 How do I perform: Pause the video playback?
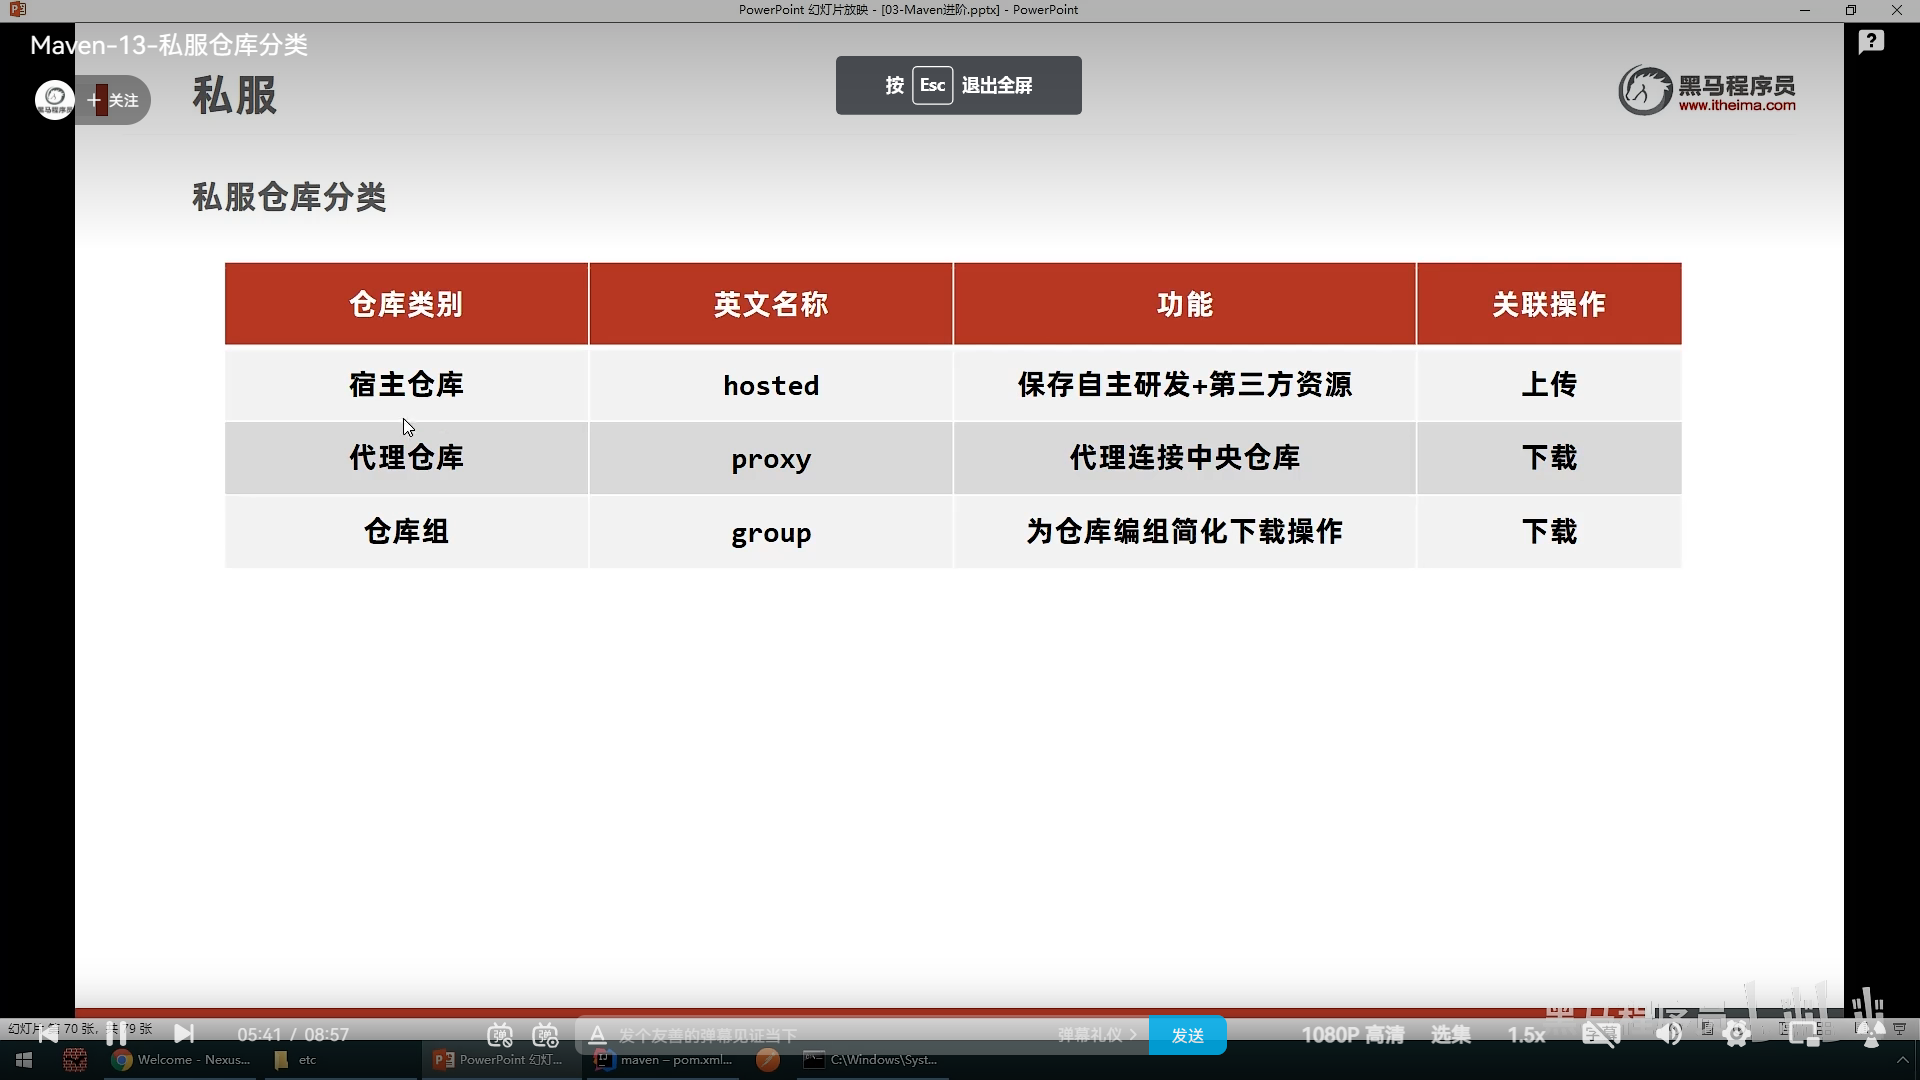[x=116, y=1034]
